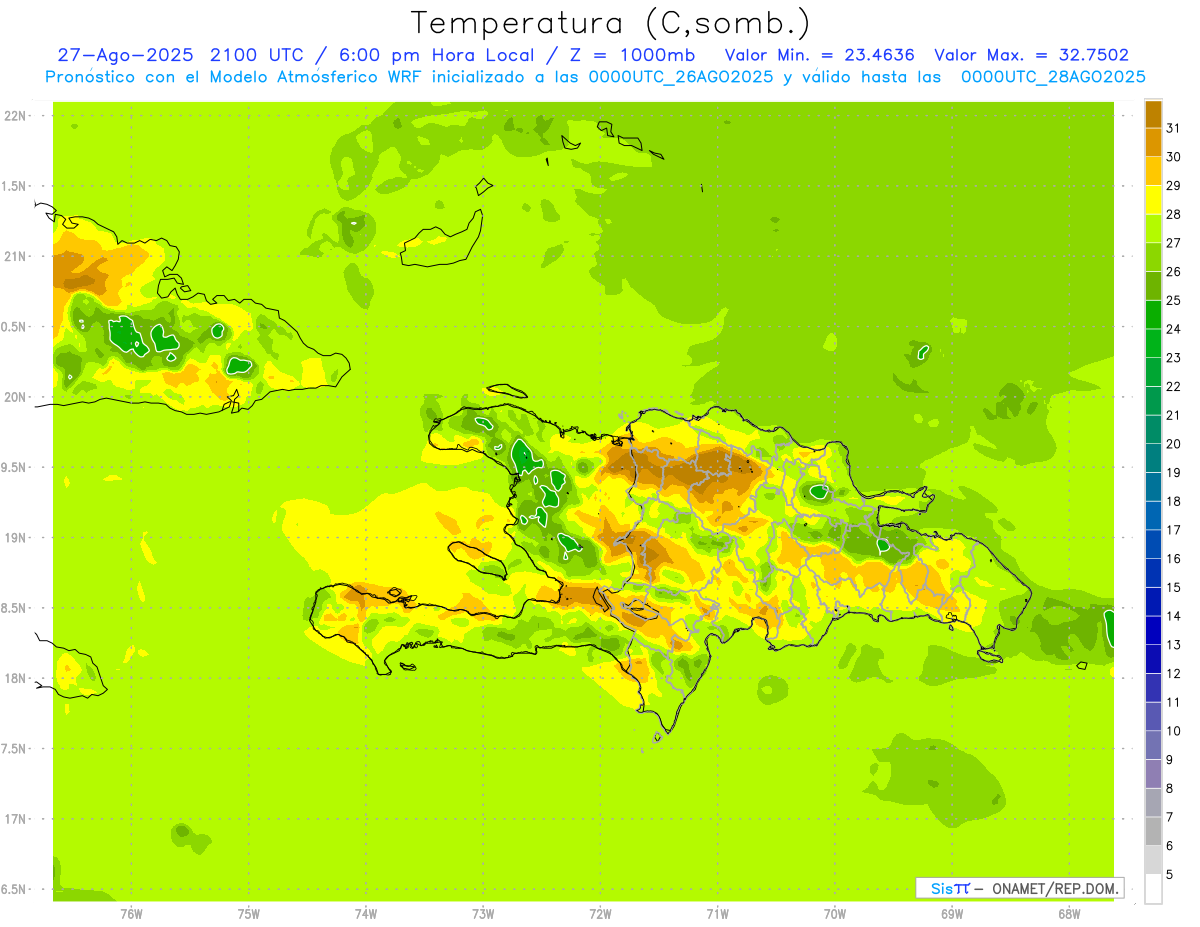Click the "74W" longitude axis label
1200x927 pixels.
click(x=366, y=913)
